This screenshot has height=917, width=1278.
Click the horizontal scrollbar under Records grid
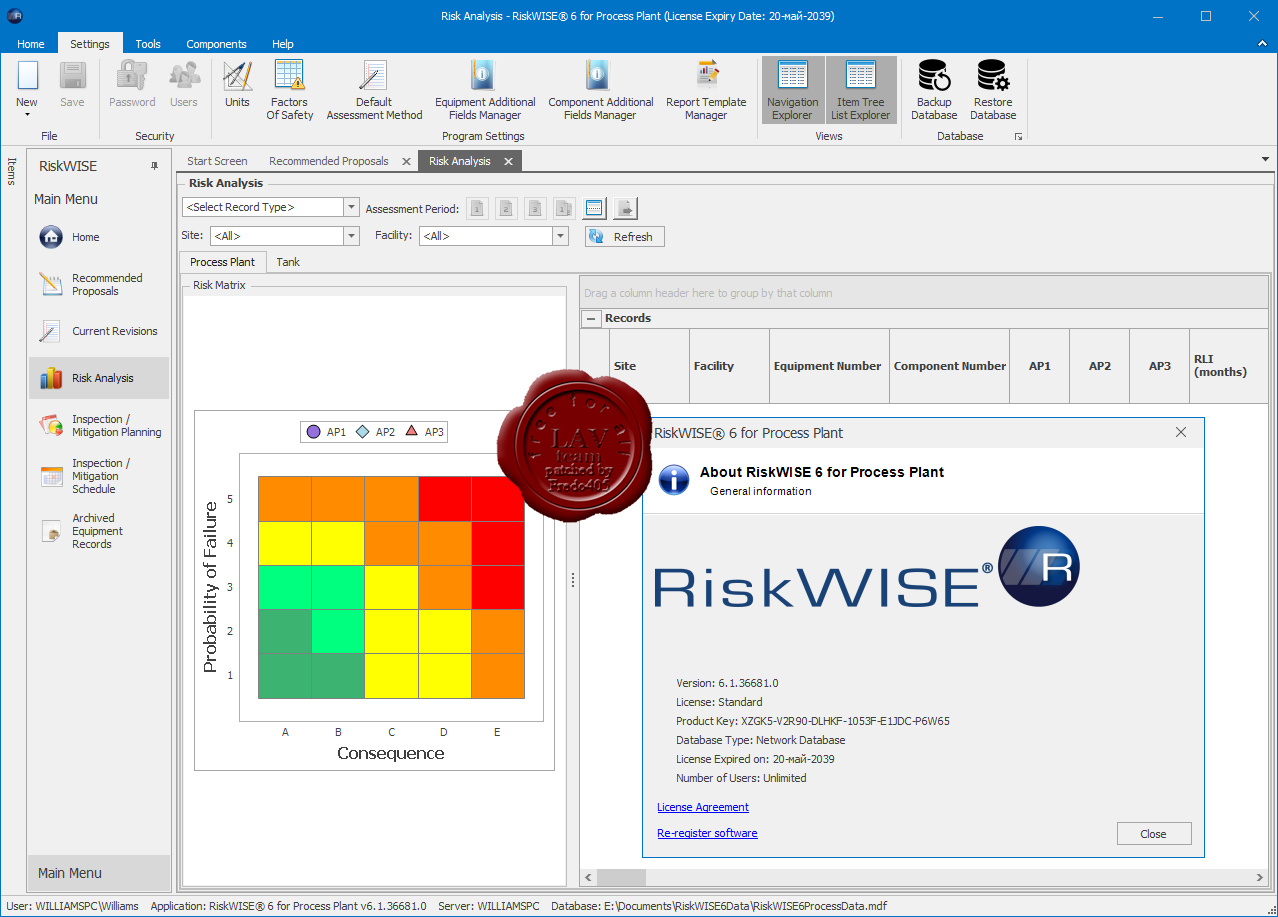(924, 877)
